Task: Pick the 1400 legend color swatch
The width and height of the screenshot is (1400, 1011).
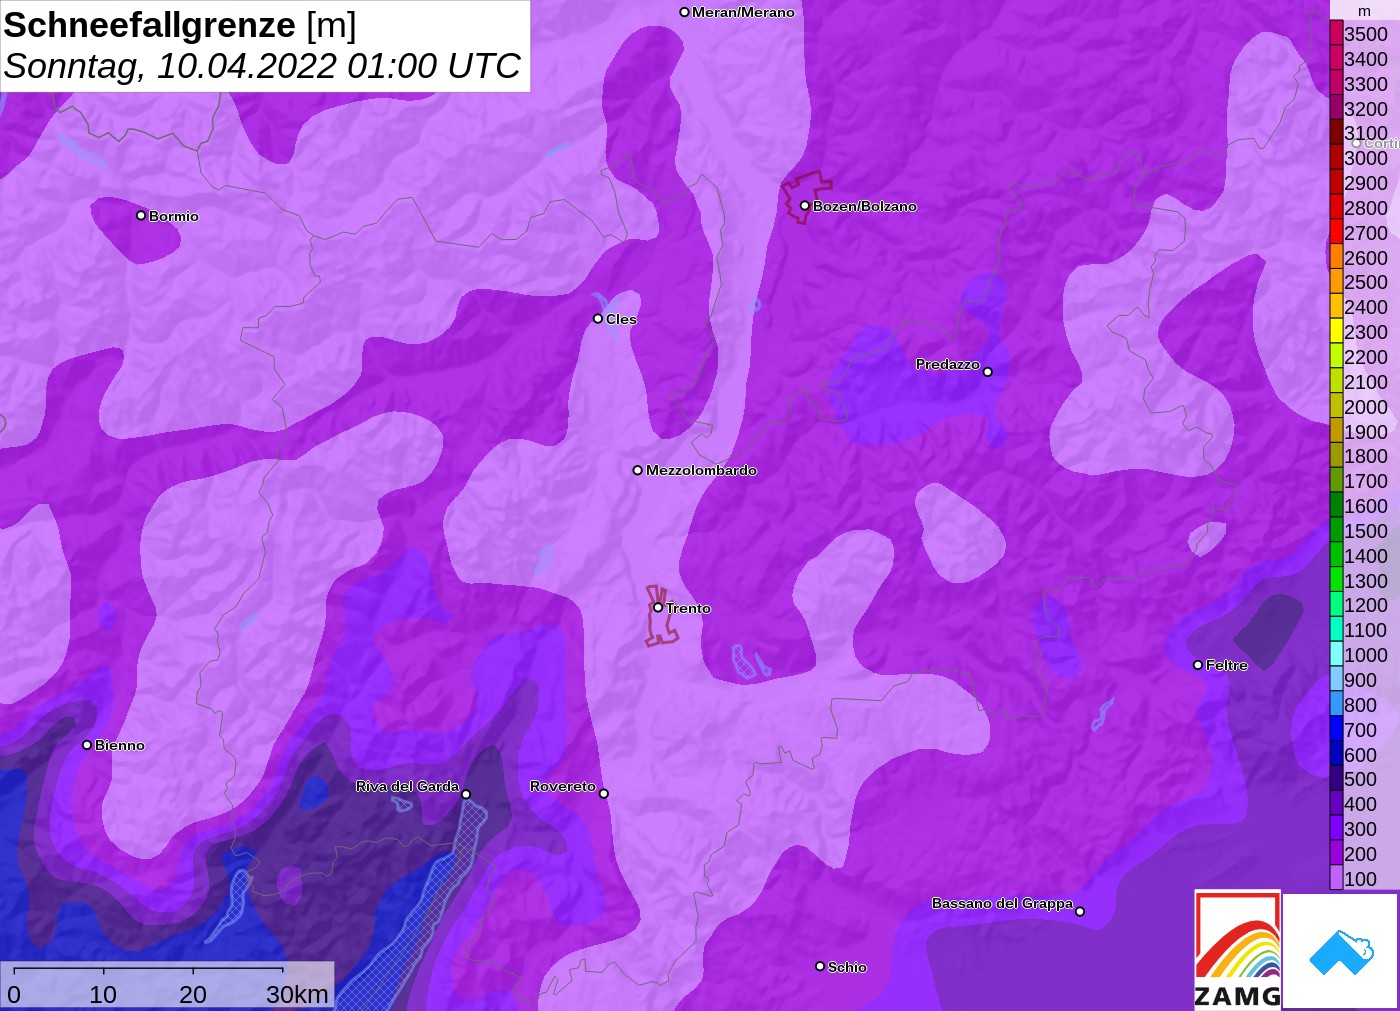Action: coord(1336,555)
